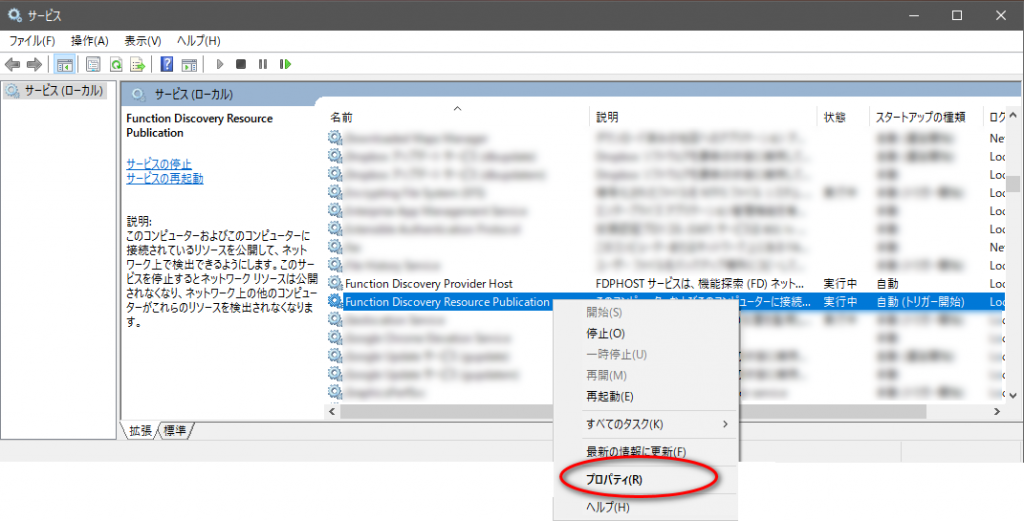Image resolution: width=1024 pixels, height=521 pixels.
Task: Select プロパティ(R) in the context menu
Action: click(x=614, y=480)
